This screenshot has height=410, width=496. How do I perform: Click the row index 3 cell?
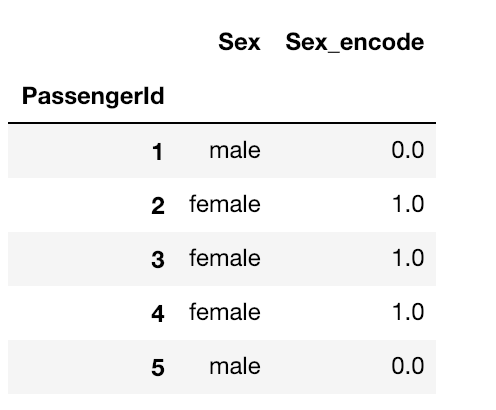point(158,260)
